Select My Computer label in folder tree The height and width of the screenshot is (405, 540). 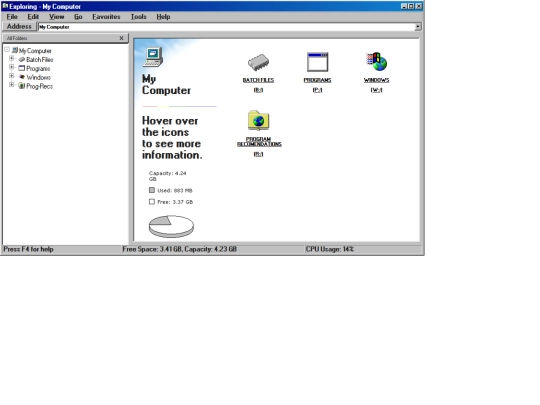point(35,51)
